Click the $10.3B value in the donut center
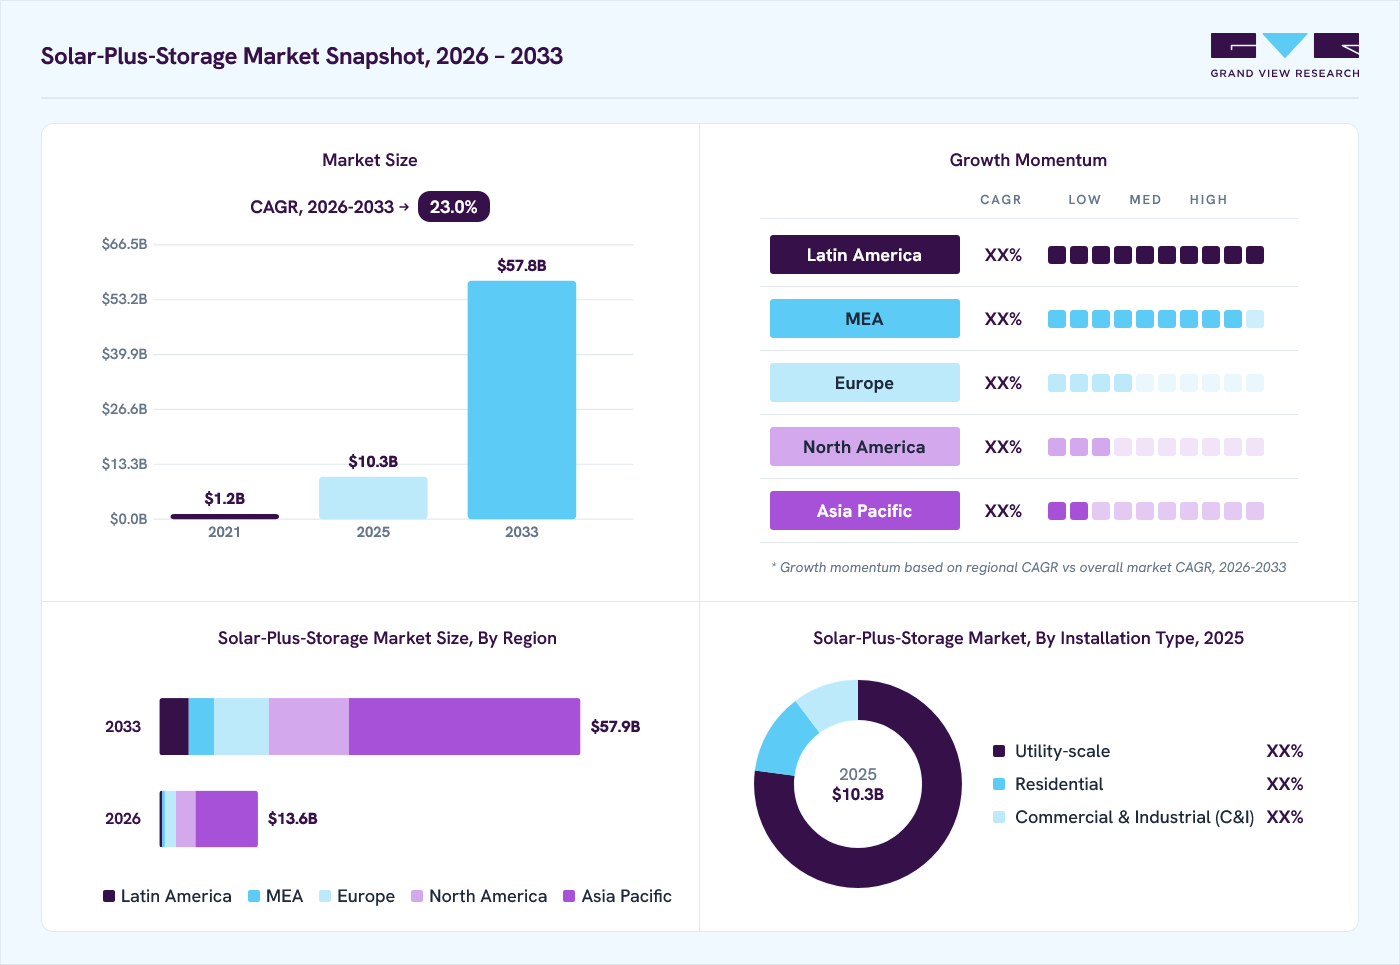1400x965 pixels. [858, 795]
